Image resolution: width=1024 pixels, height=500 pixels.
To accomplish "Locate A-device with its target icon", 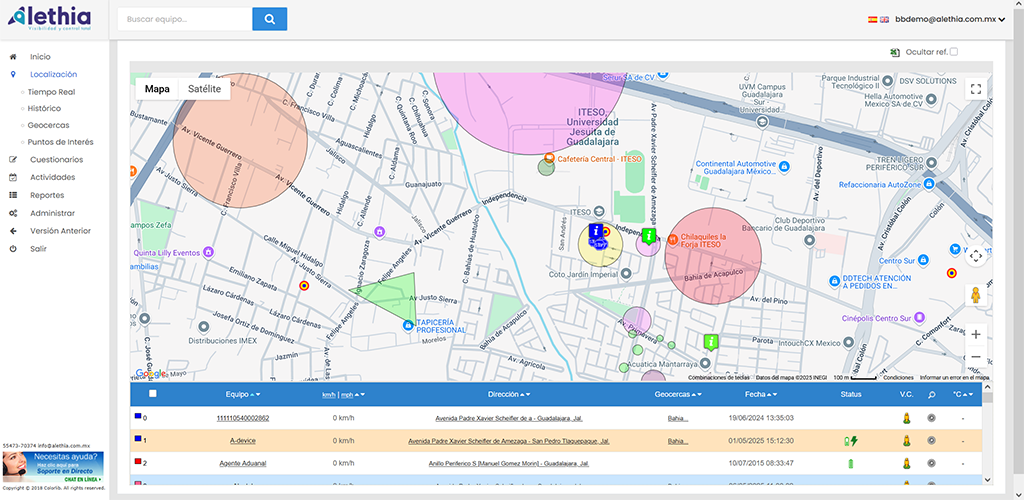I will pos(931,441).
